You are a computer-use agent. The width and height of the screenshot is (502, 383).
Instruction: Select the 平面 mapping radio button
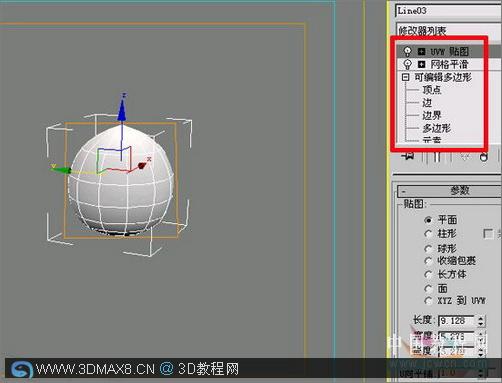(x=429, y=220)
